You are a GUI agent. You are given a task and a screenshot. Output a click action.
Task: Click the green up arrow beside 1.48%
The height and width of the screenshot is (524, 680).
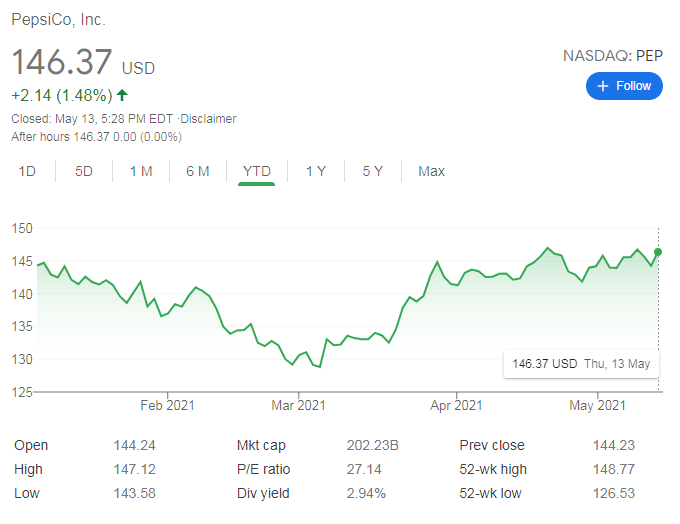click(x=122, y=95)
